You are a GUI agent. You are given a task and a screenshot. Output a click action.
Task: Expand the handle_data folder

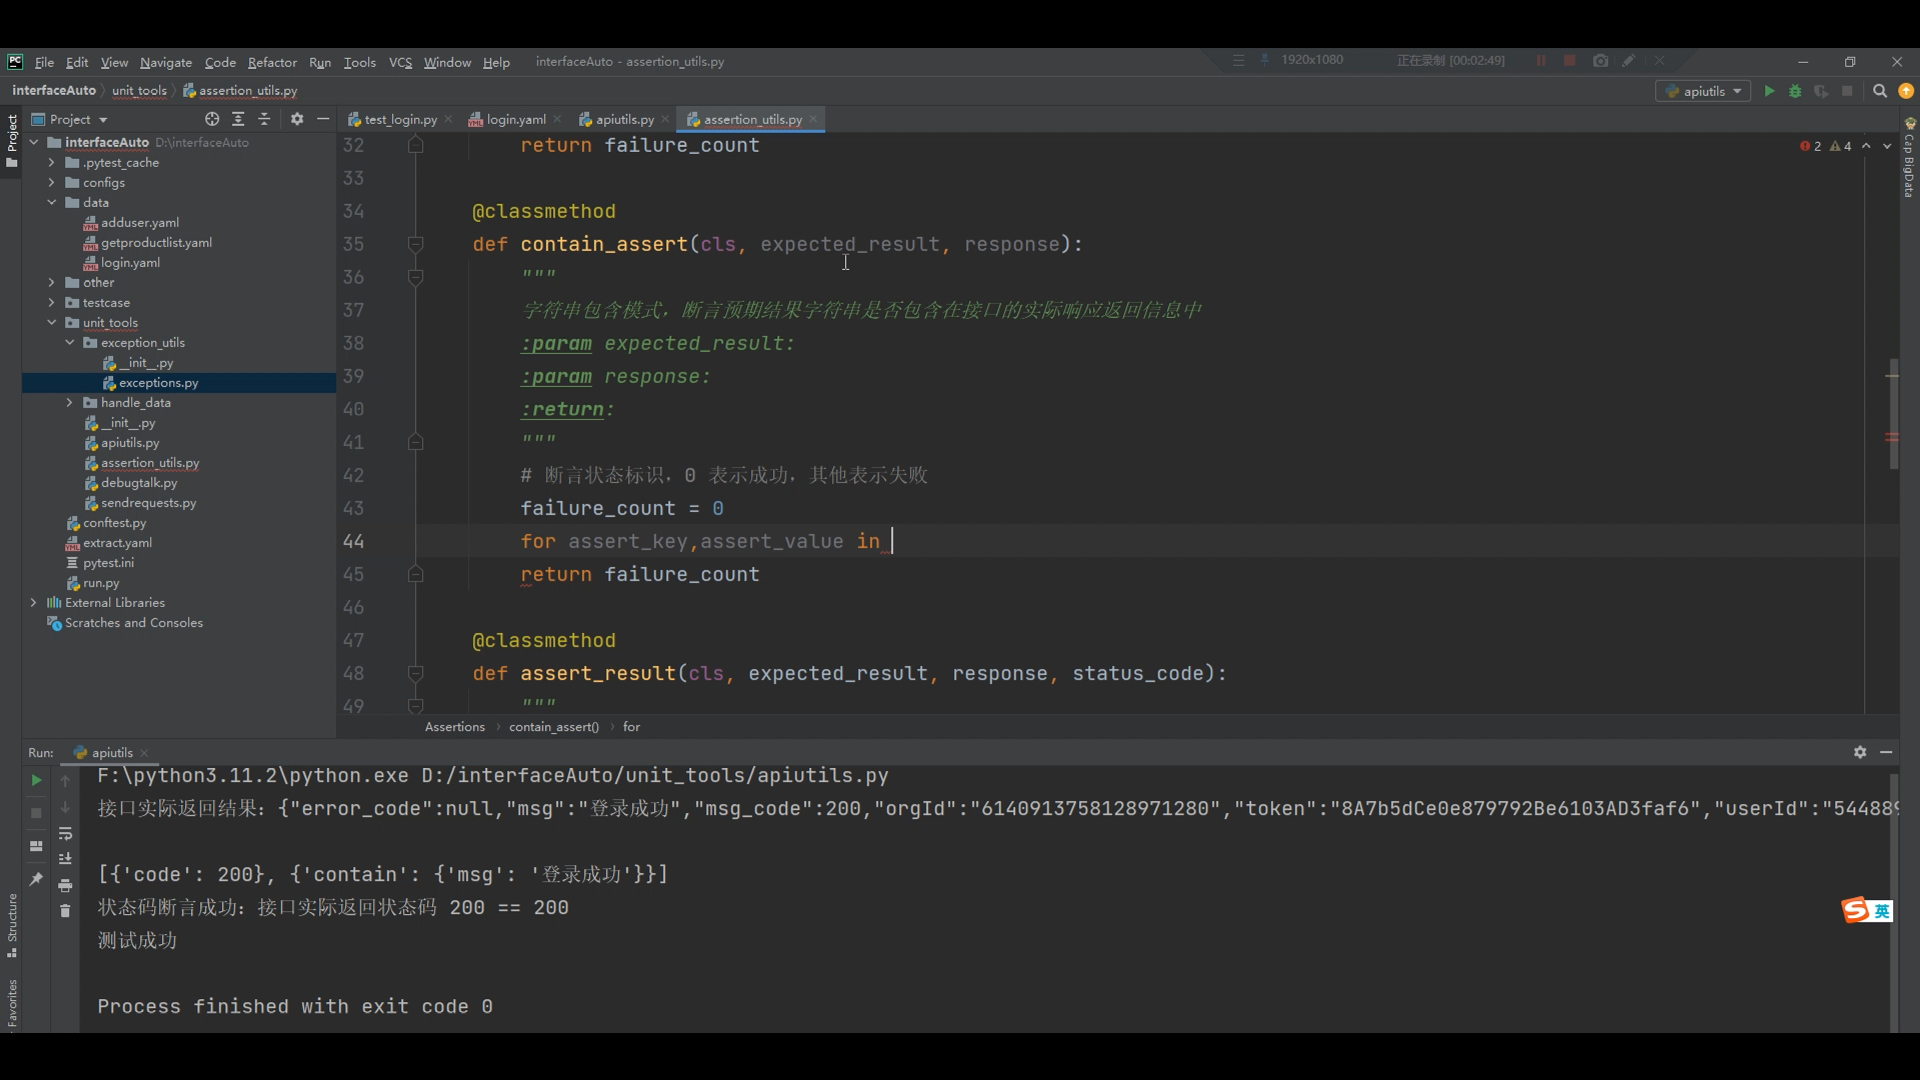tap(70, 402)
